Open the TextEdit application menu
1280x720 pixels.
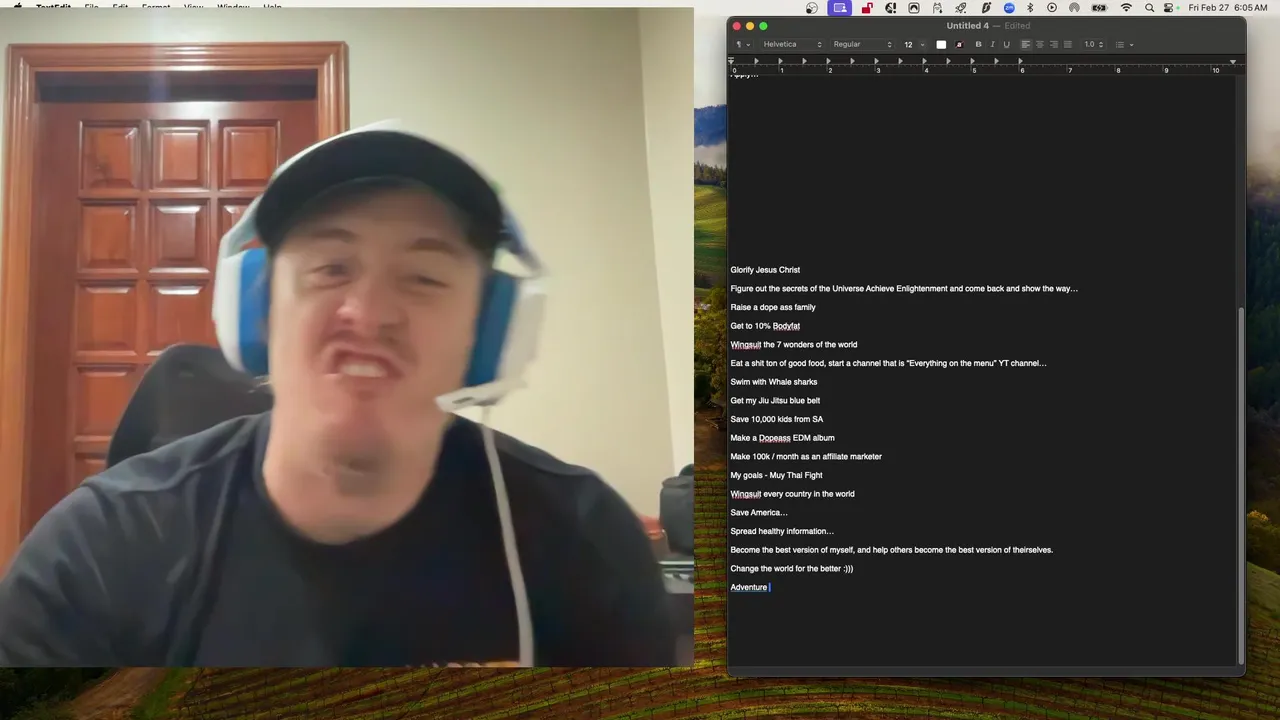(53, 7)
